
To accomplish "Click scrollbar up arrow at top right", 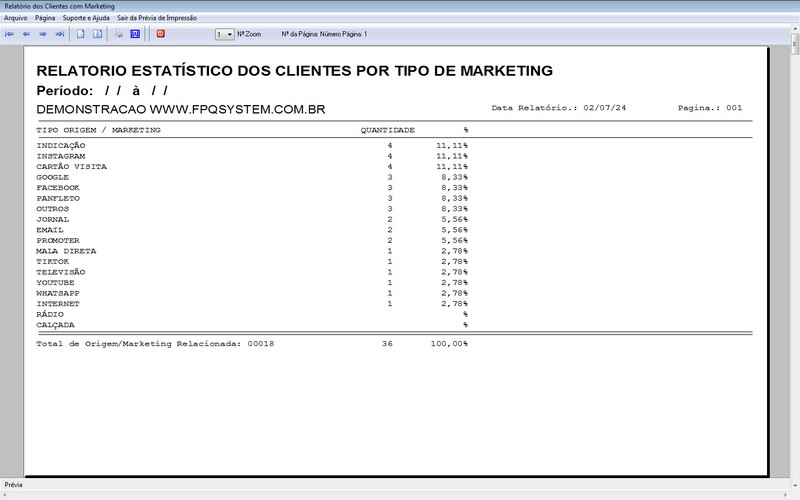I will (x=795, y=29).
